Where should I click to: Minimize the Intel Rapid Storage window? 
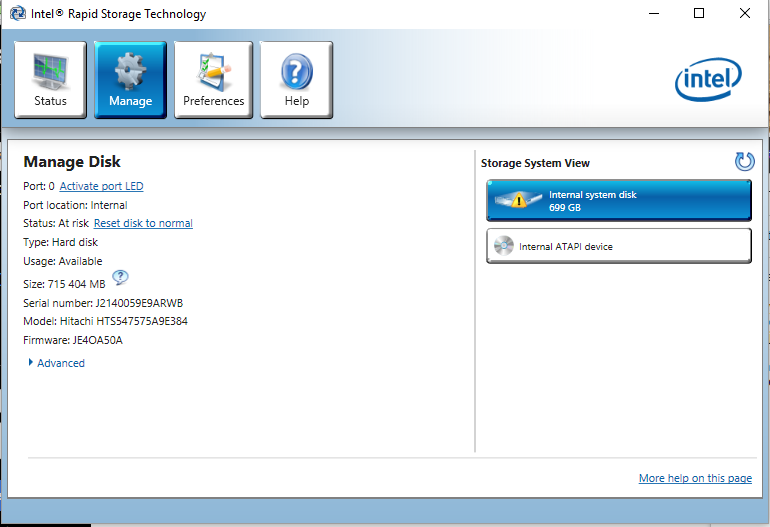(x=654, y=13)
